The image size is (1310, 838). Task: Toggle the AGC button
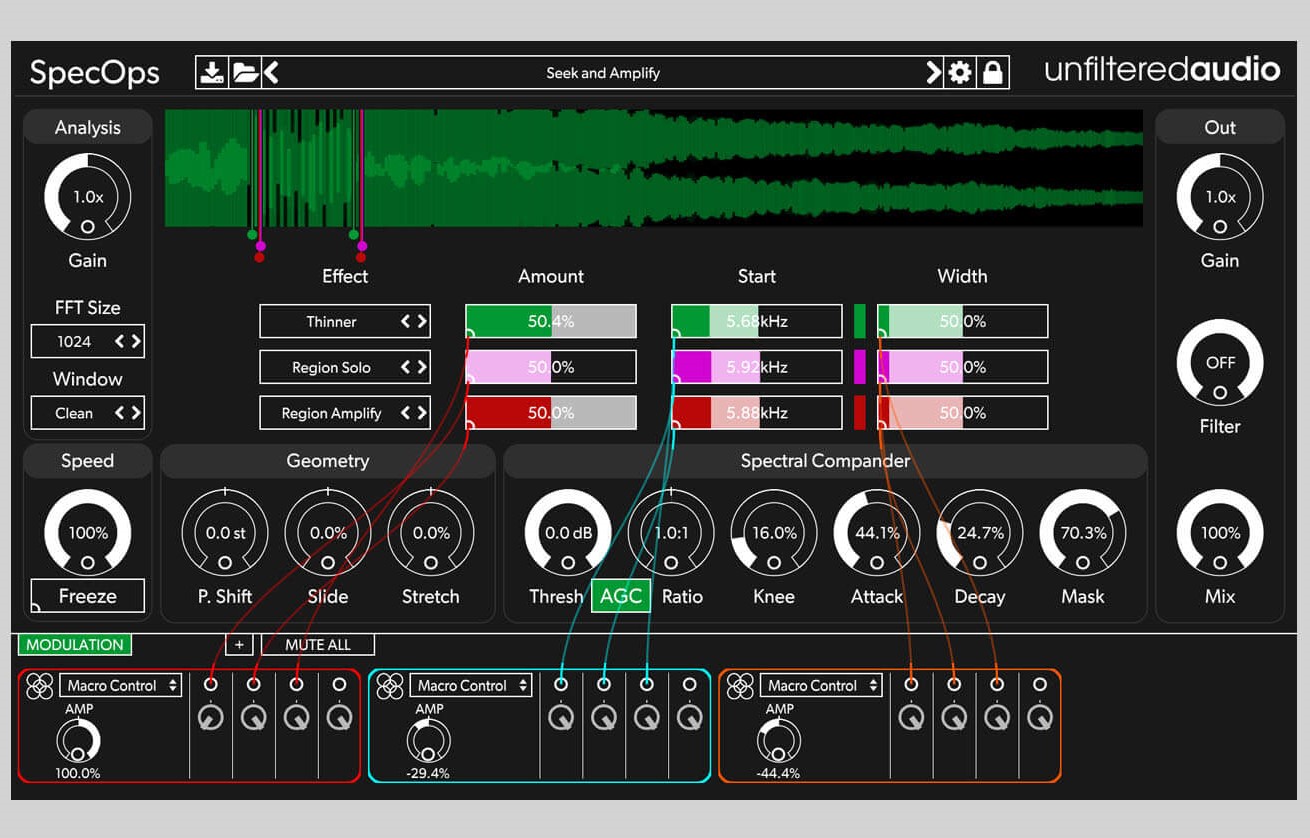[621, 596]
